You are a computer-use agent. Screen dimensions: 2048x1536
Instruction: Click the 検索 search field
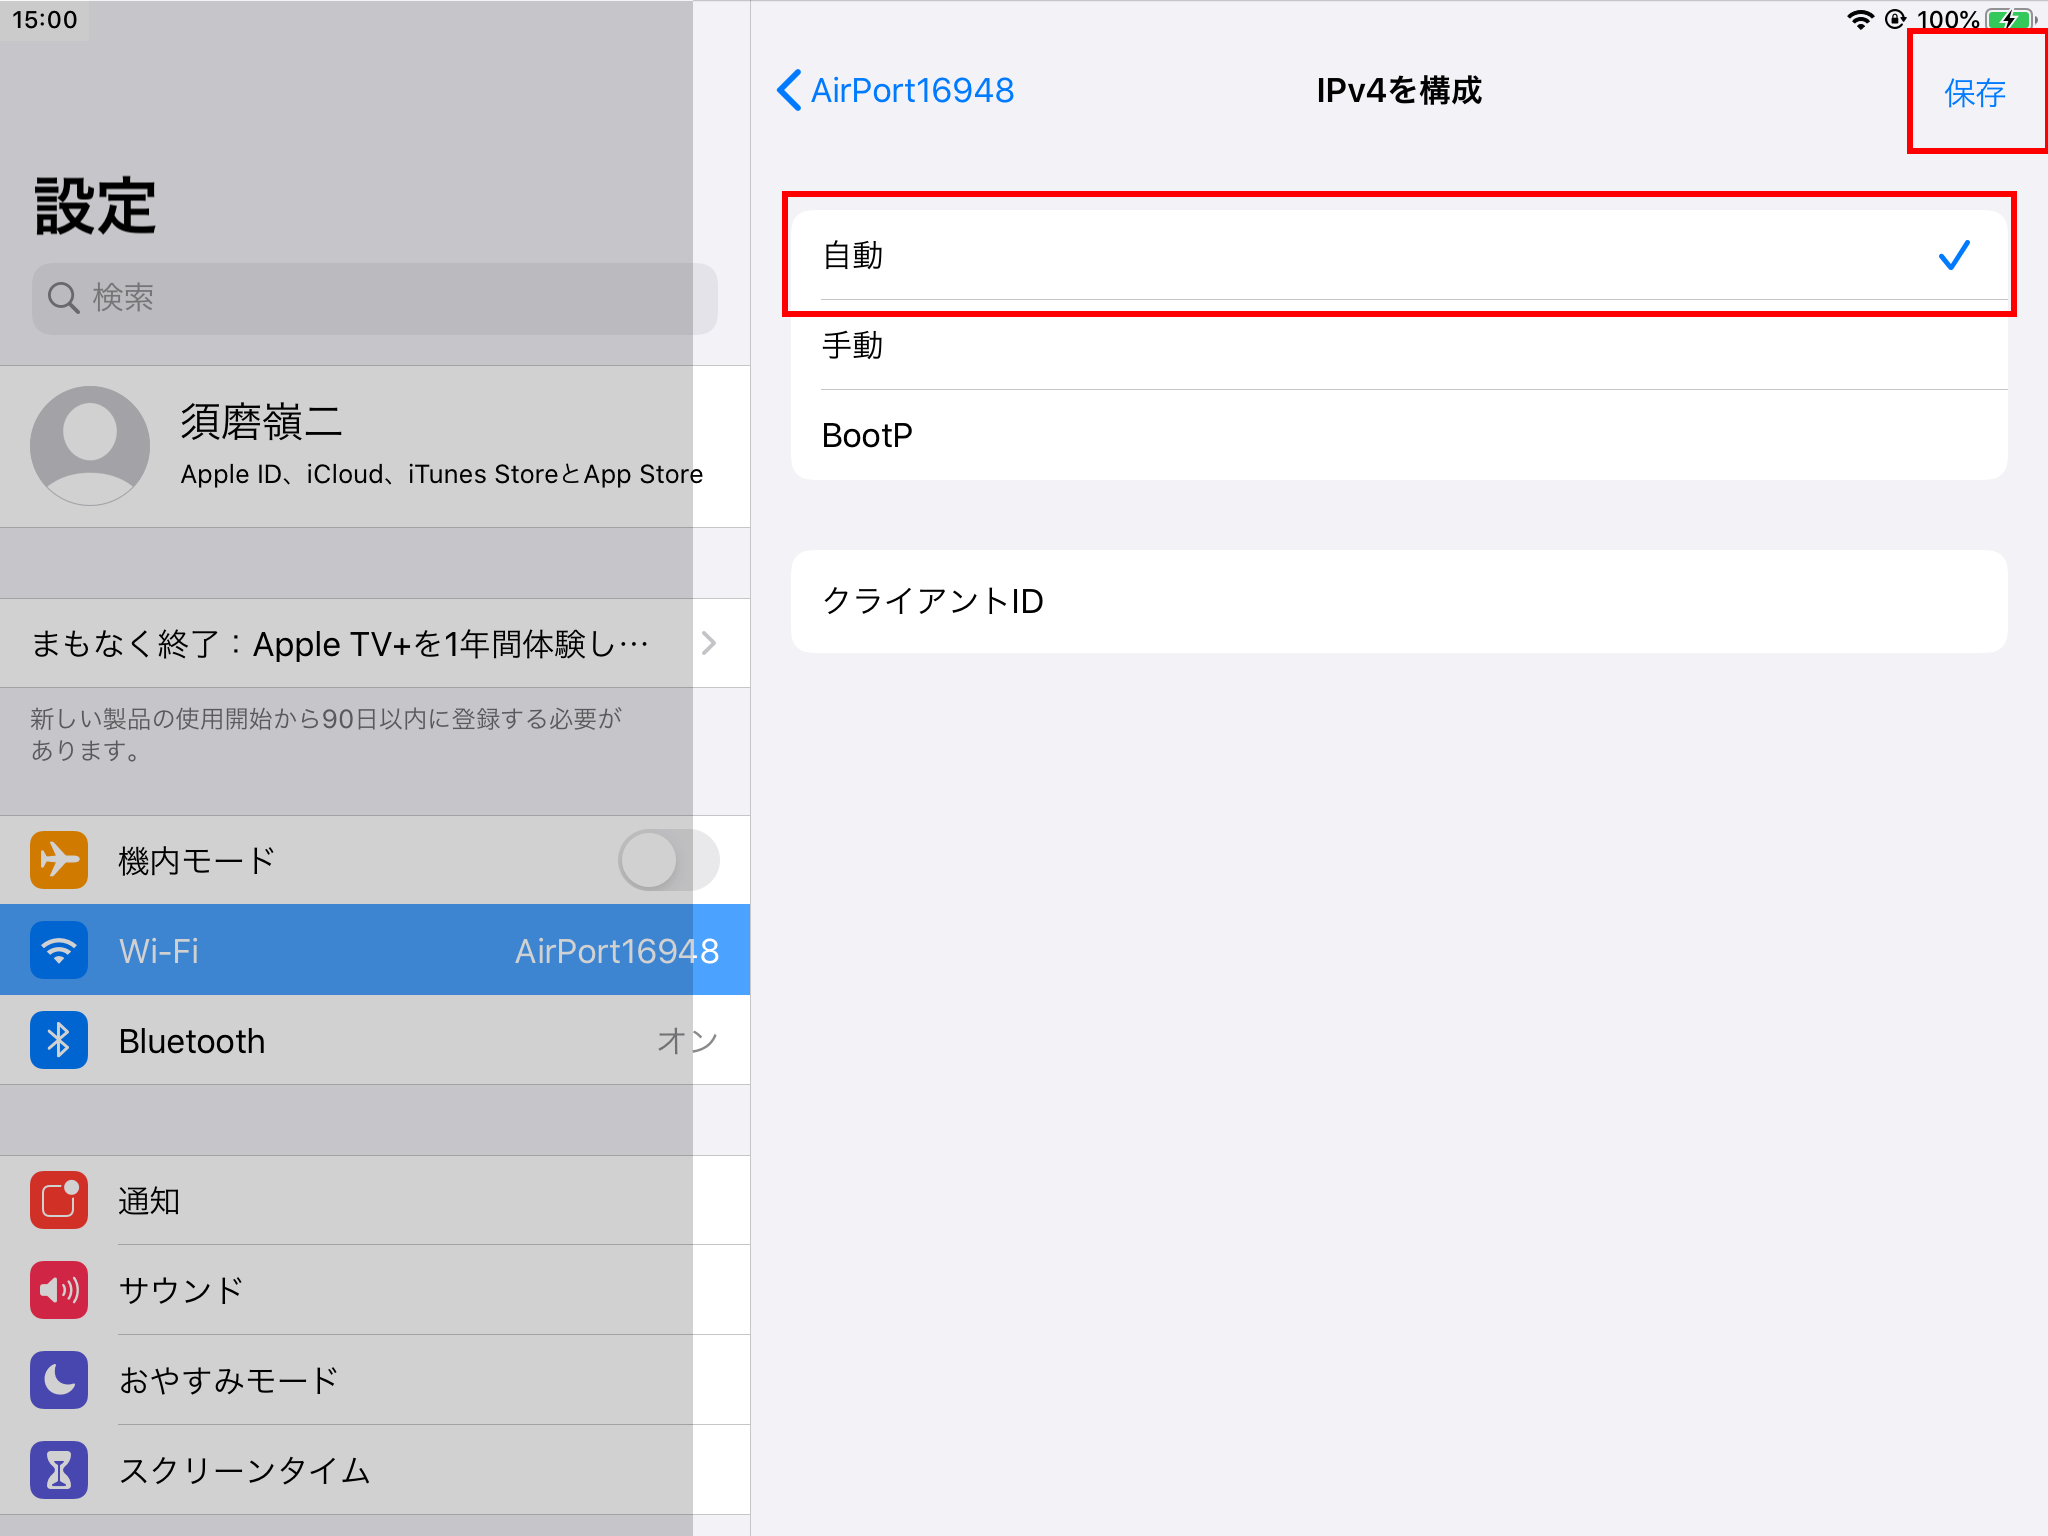375,298
